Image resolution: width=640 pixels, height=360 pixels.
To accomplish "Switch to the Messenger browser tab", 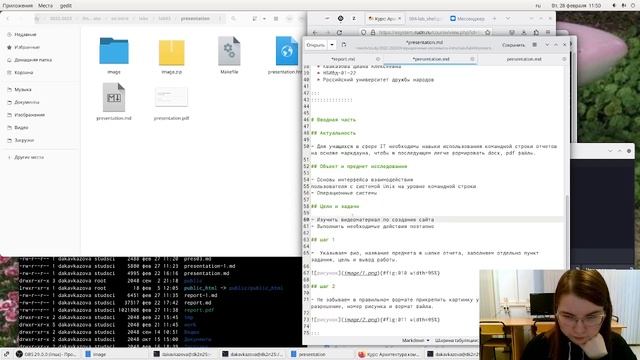I will coord(467,18).
